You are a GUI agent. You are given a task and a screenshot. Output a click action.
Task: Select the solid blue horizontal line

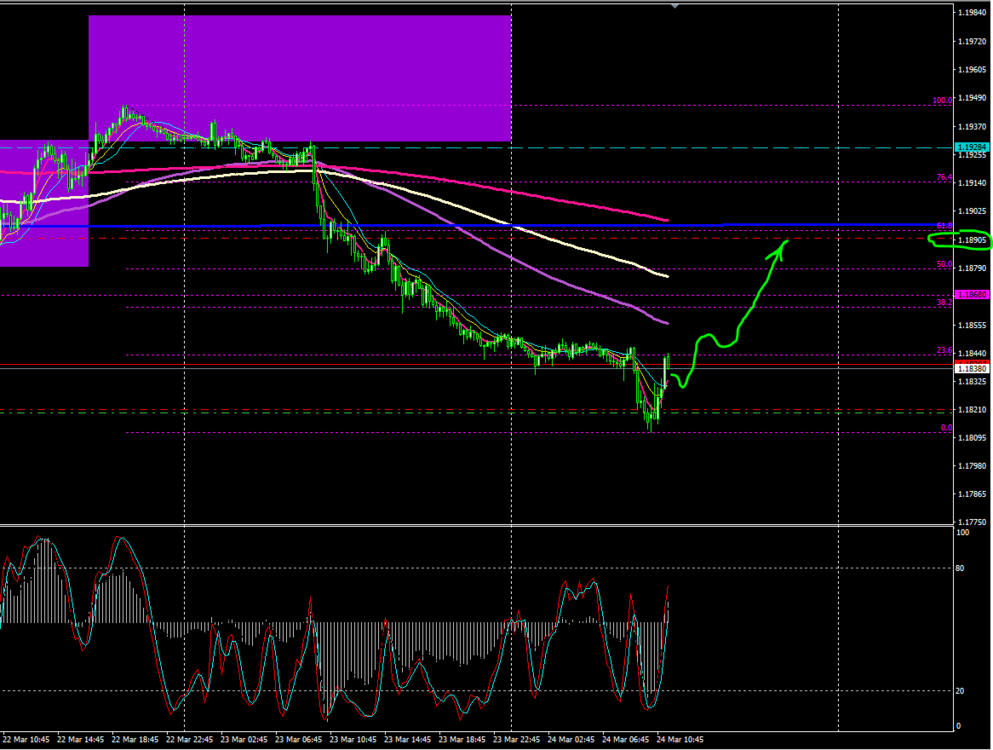pyautogui.click(x=476, y=225)
